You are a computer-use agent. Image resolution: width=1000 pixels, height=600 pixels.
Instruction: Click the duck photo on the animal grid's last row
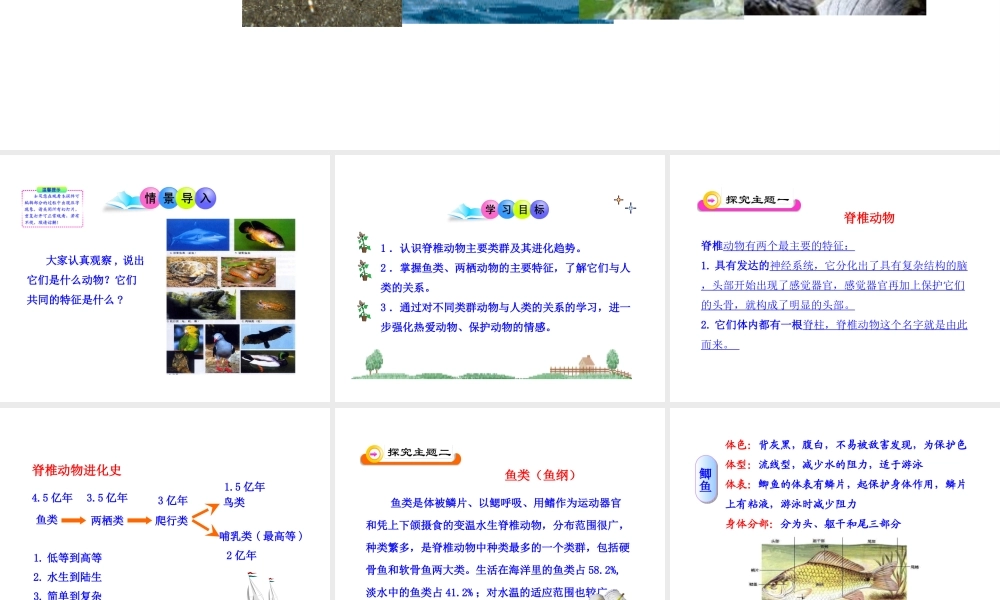tap(268, 361)
